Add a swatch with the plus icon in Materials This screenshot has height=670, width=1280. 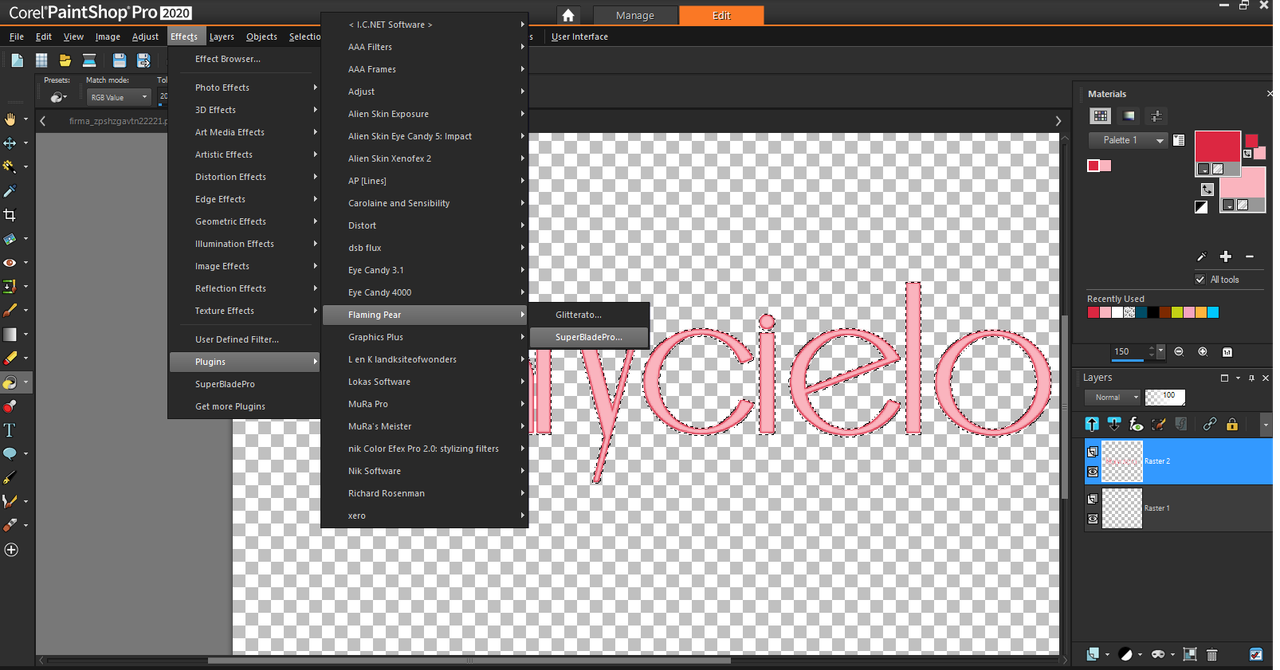coord(1225,257)
